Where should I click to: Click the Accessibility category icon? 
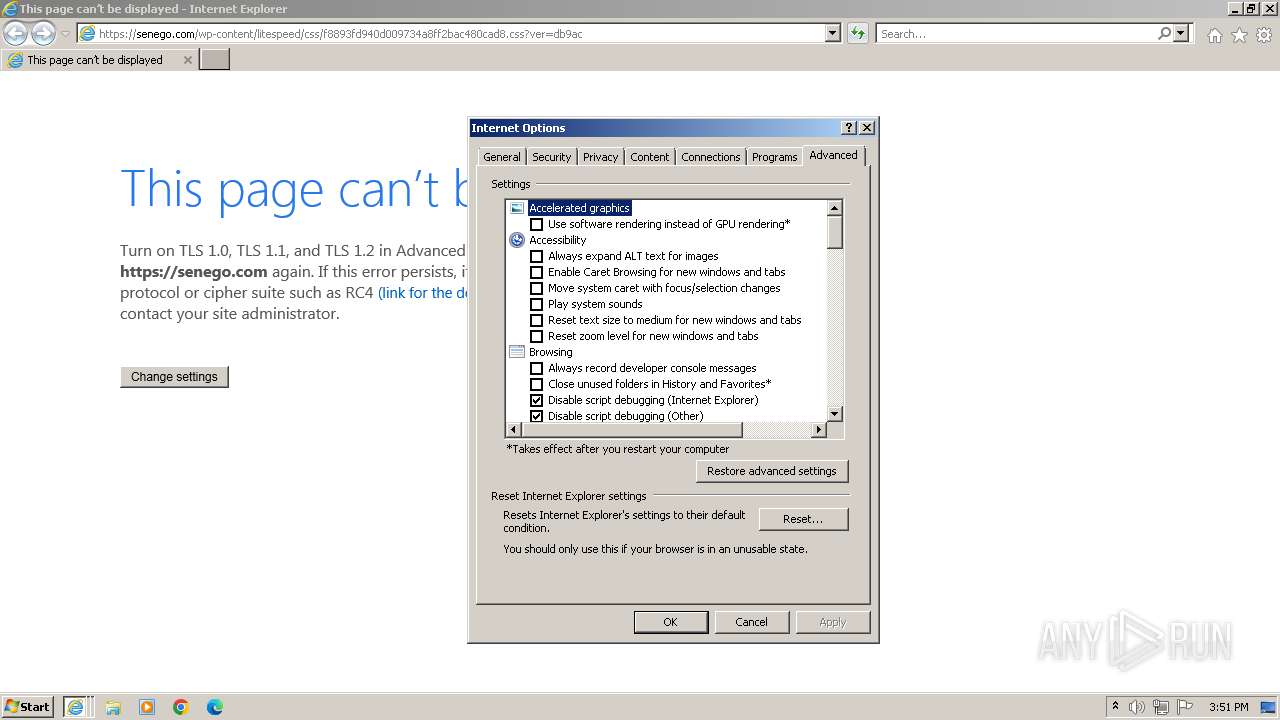pyautogui.click(x=517, y=240)
